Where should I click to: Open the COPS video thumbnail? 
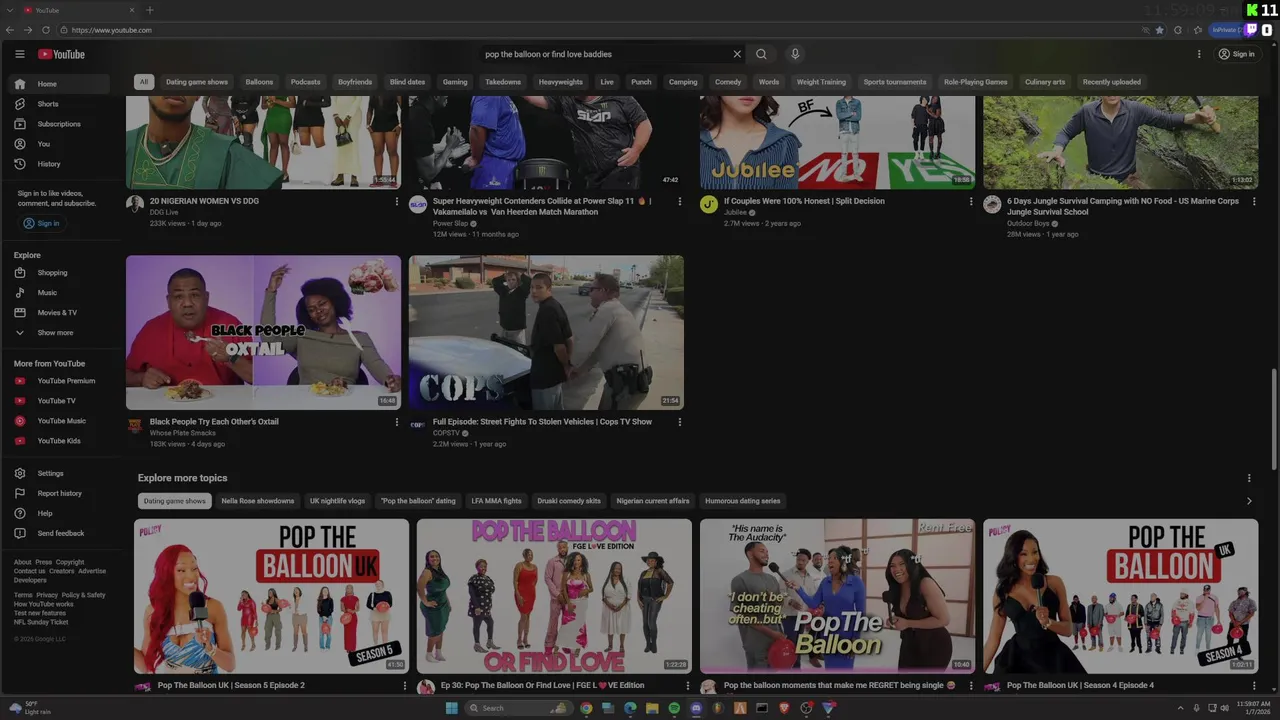coord(546,332)
